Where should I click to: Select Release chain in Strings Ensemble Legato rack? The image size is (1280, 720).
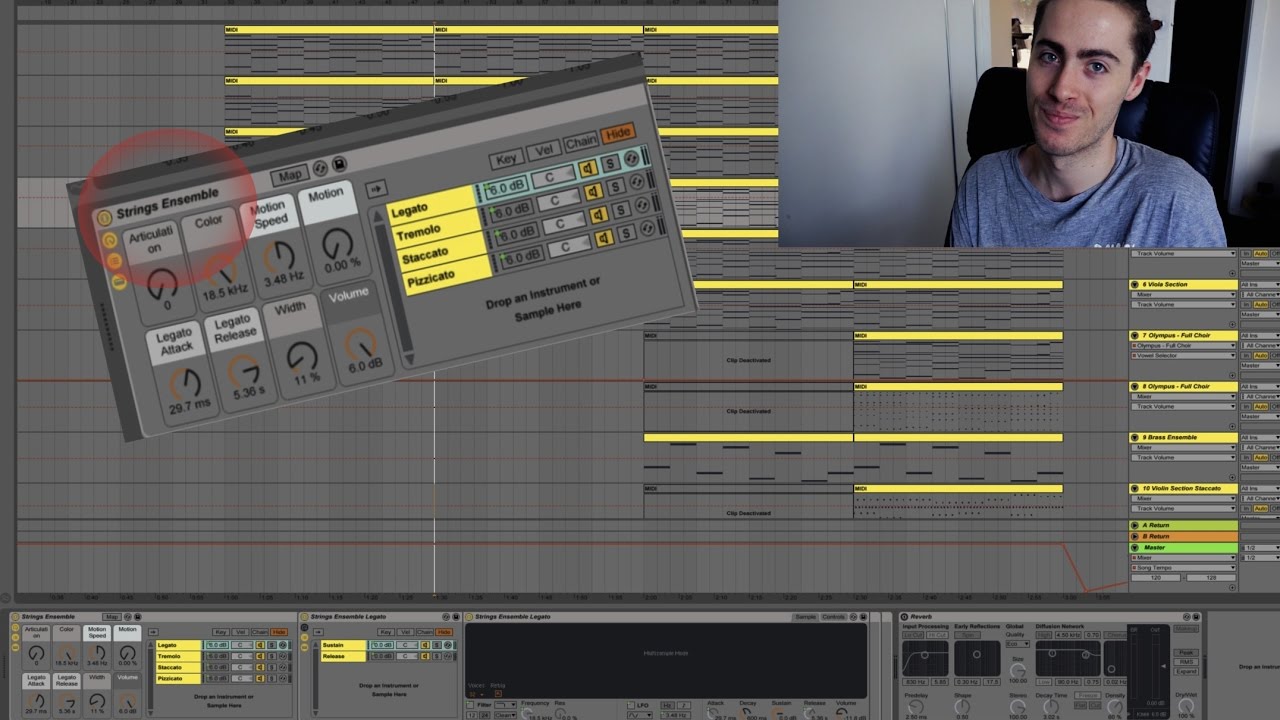click(343, 656)
